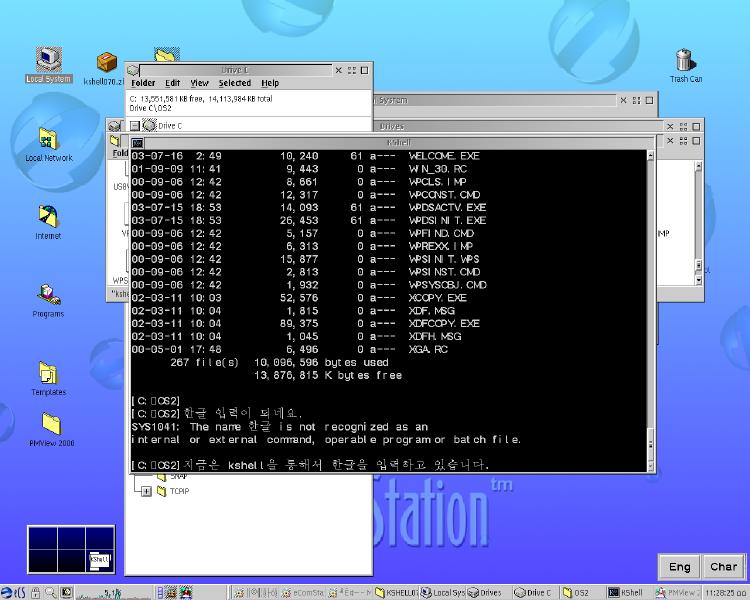Click the XCOPY.EXE line in KShell
This screenshot has width=750, height=600.
pyautogui.click(x=299, y=298)
